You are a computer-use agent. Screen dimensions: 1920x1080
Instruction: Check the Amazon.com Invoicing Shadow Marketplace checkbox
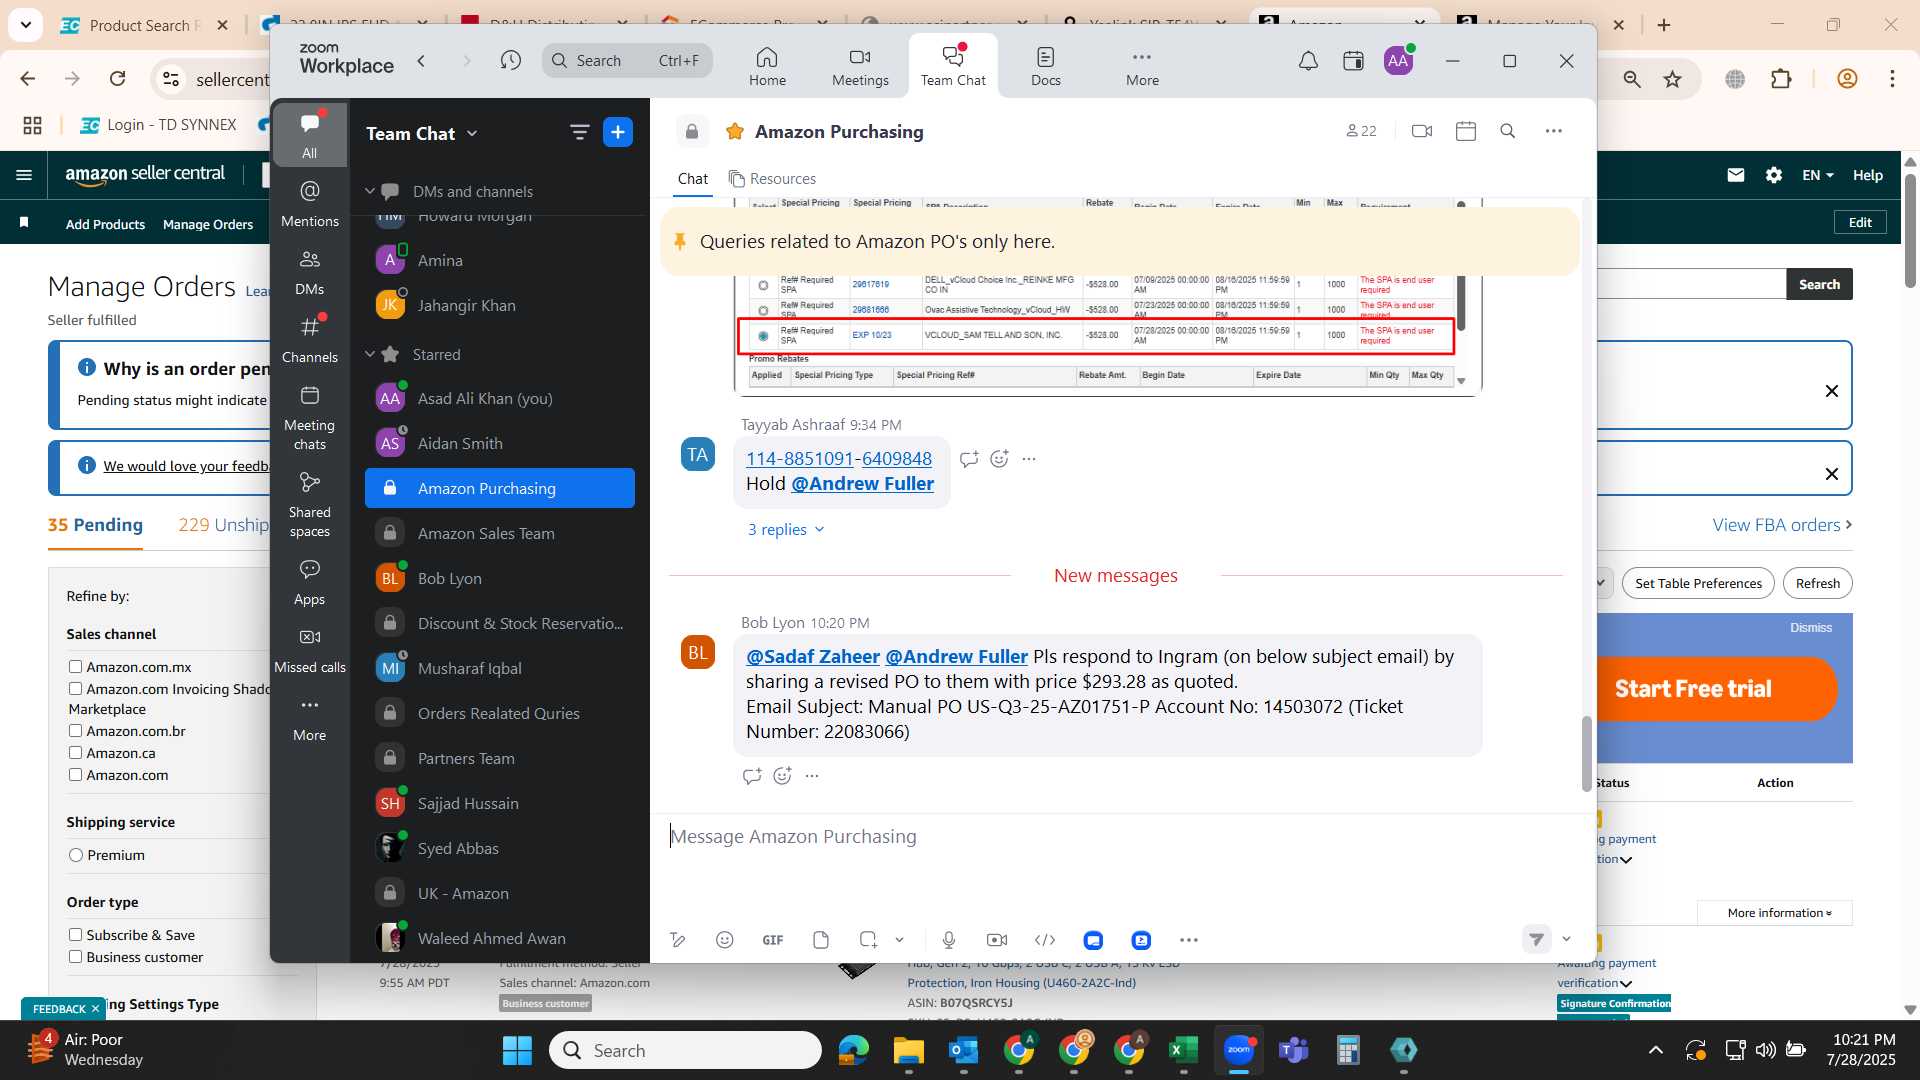[75, 689]
